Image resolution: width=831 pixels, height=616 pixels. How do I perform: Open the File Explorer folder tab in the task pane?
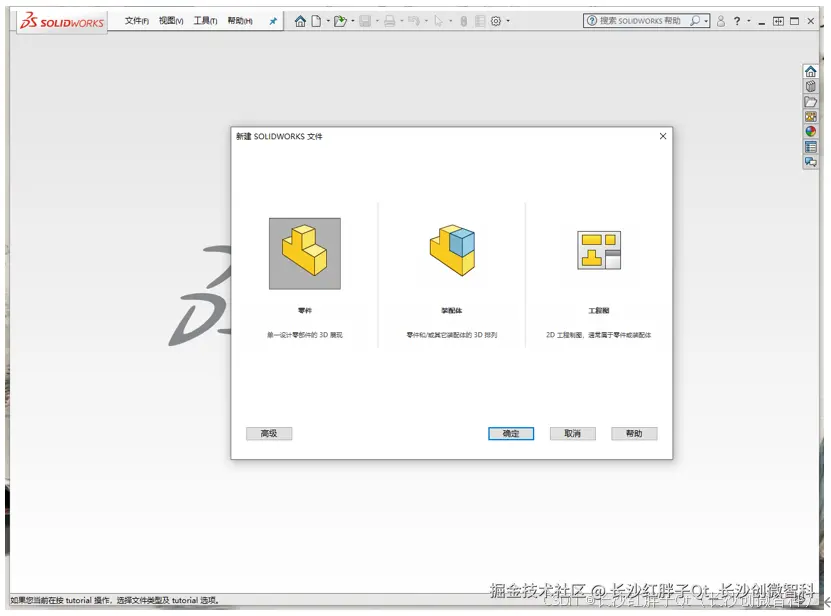810,101
